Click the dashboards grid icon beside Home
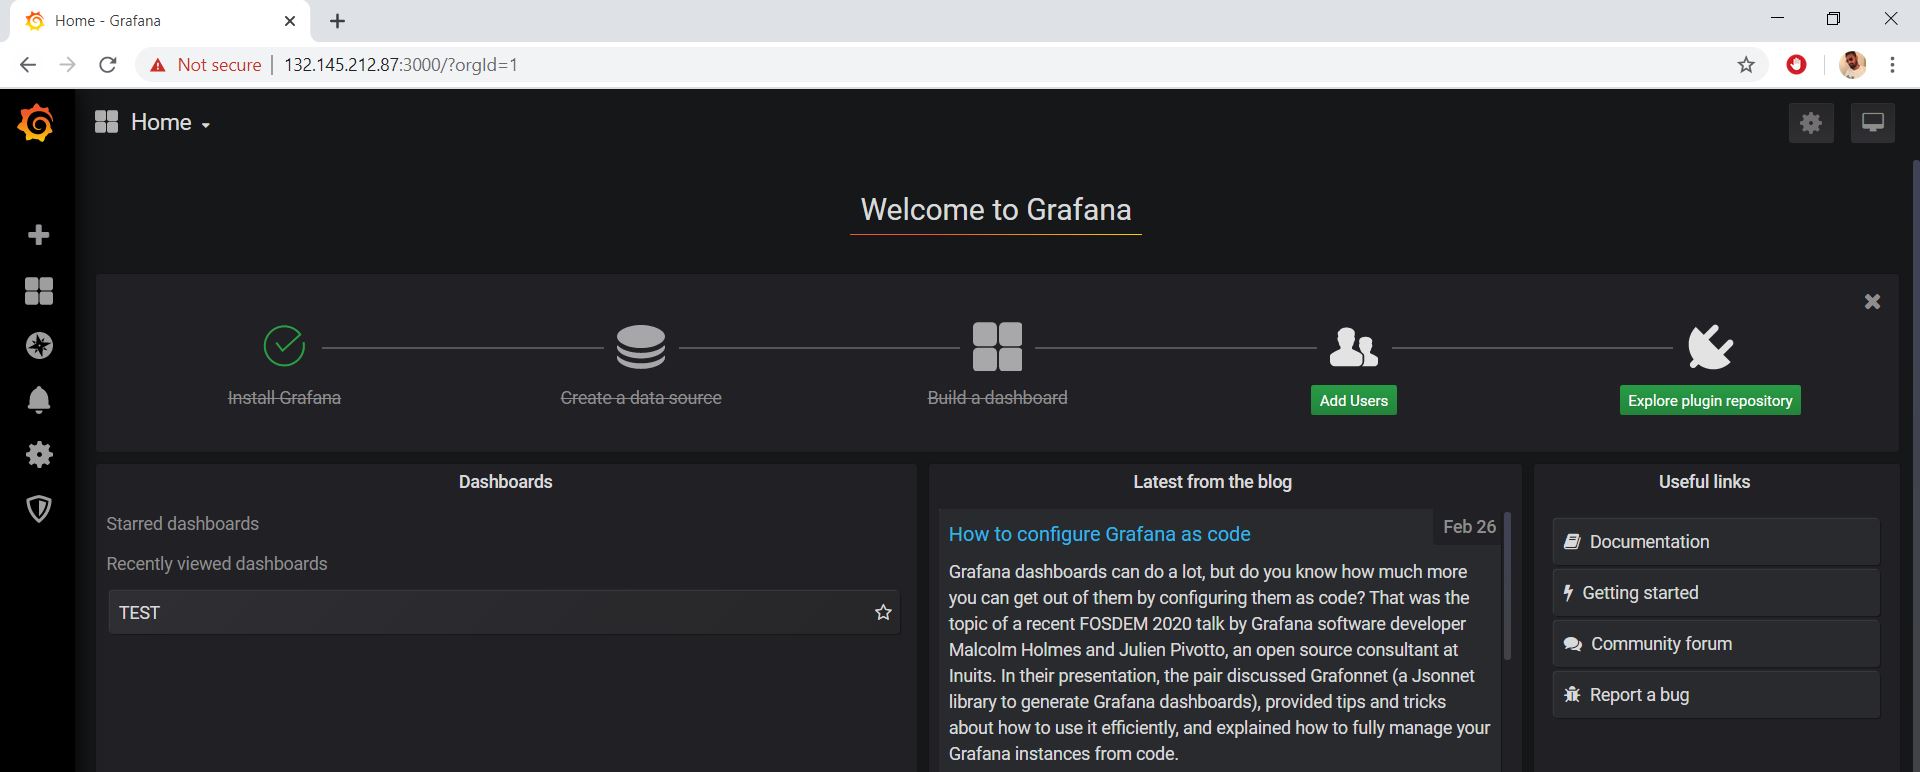 click(106, 122)
